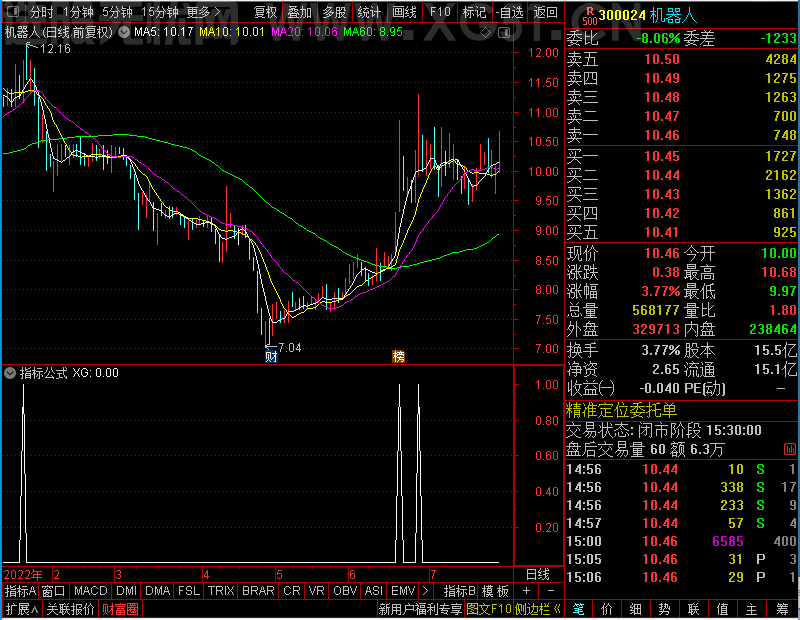Switch indicator to EMV

[403, 591]
